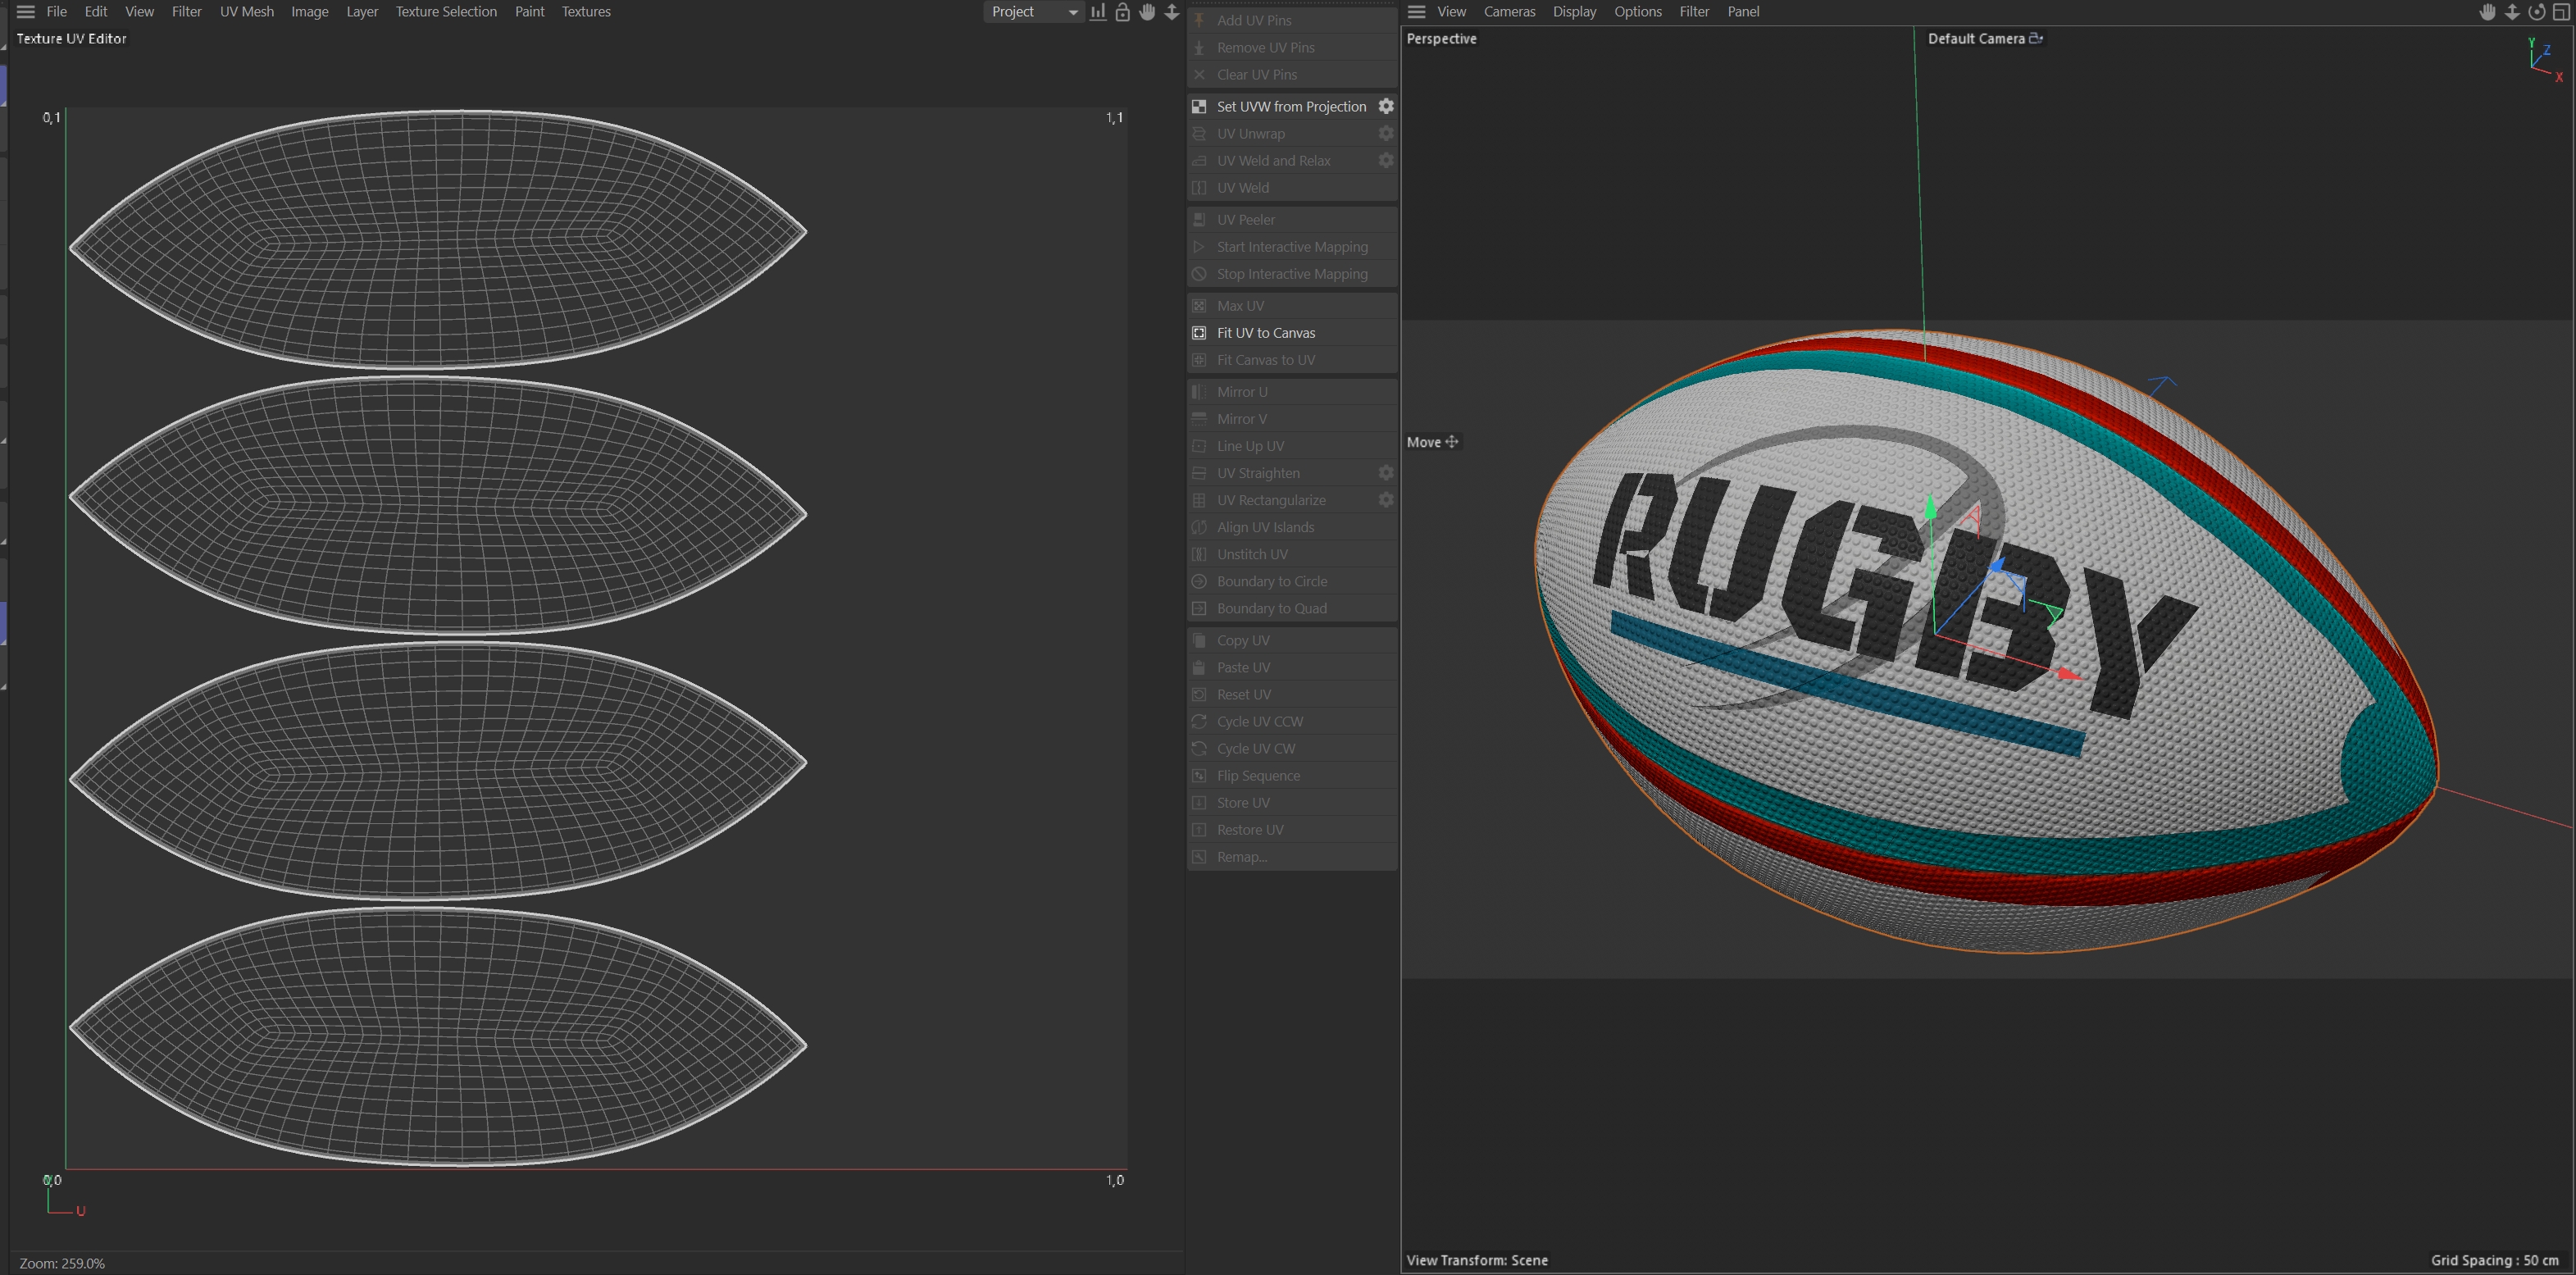This screenshot has width=2576, height=1275.
Task: Click the UV editor pan hand icon
Action: pos(1147,12)
